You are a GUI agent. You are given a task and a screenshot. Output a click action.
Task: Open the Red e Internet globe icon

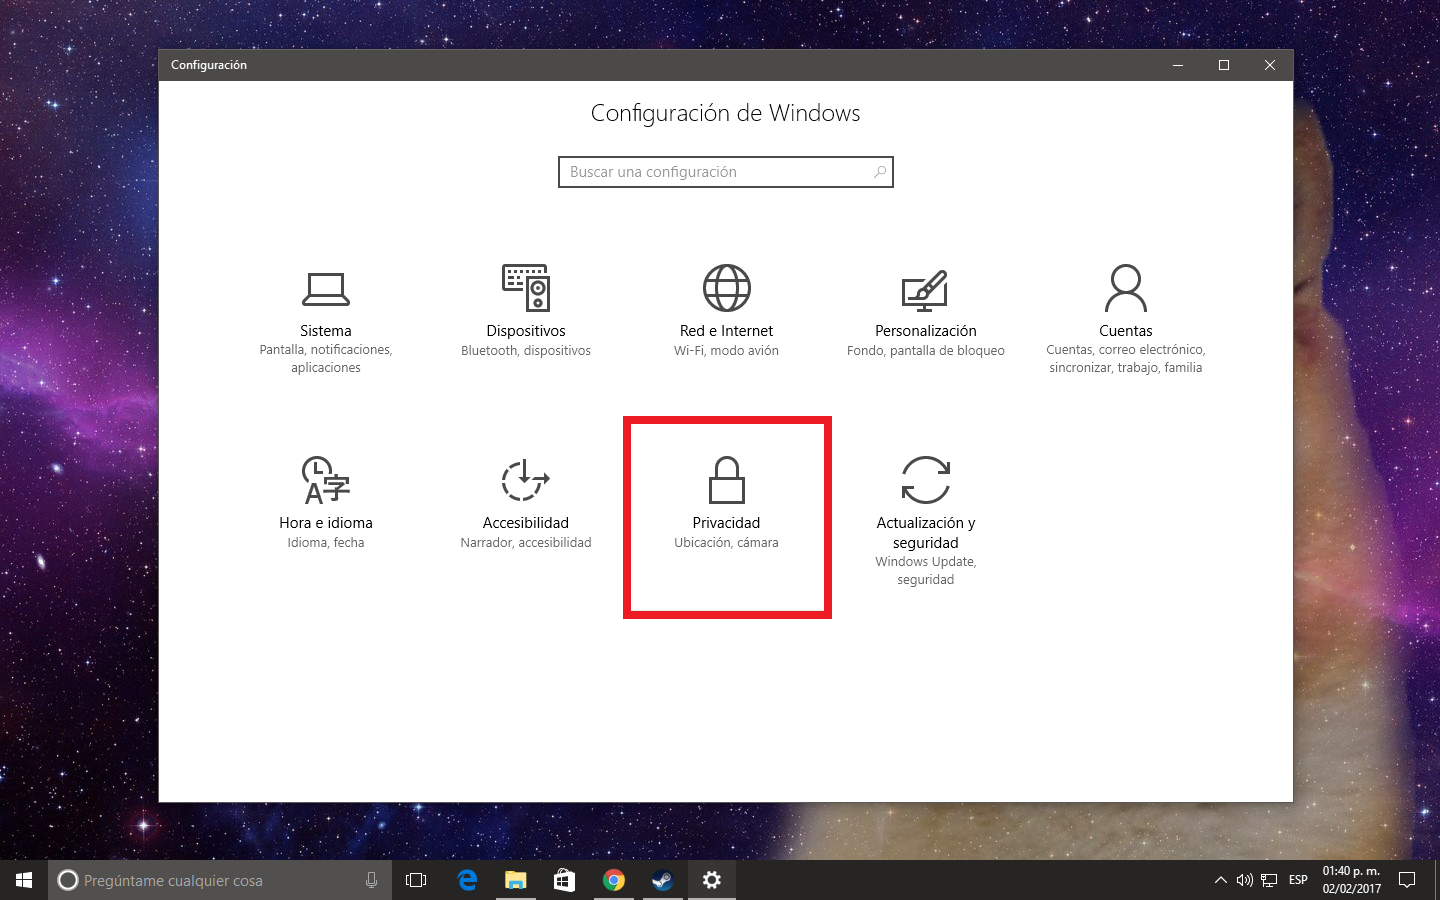click(x=727, y=288)
